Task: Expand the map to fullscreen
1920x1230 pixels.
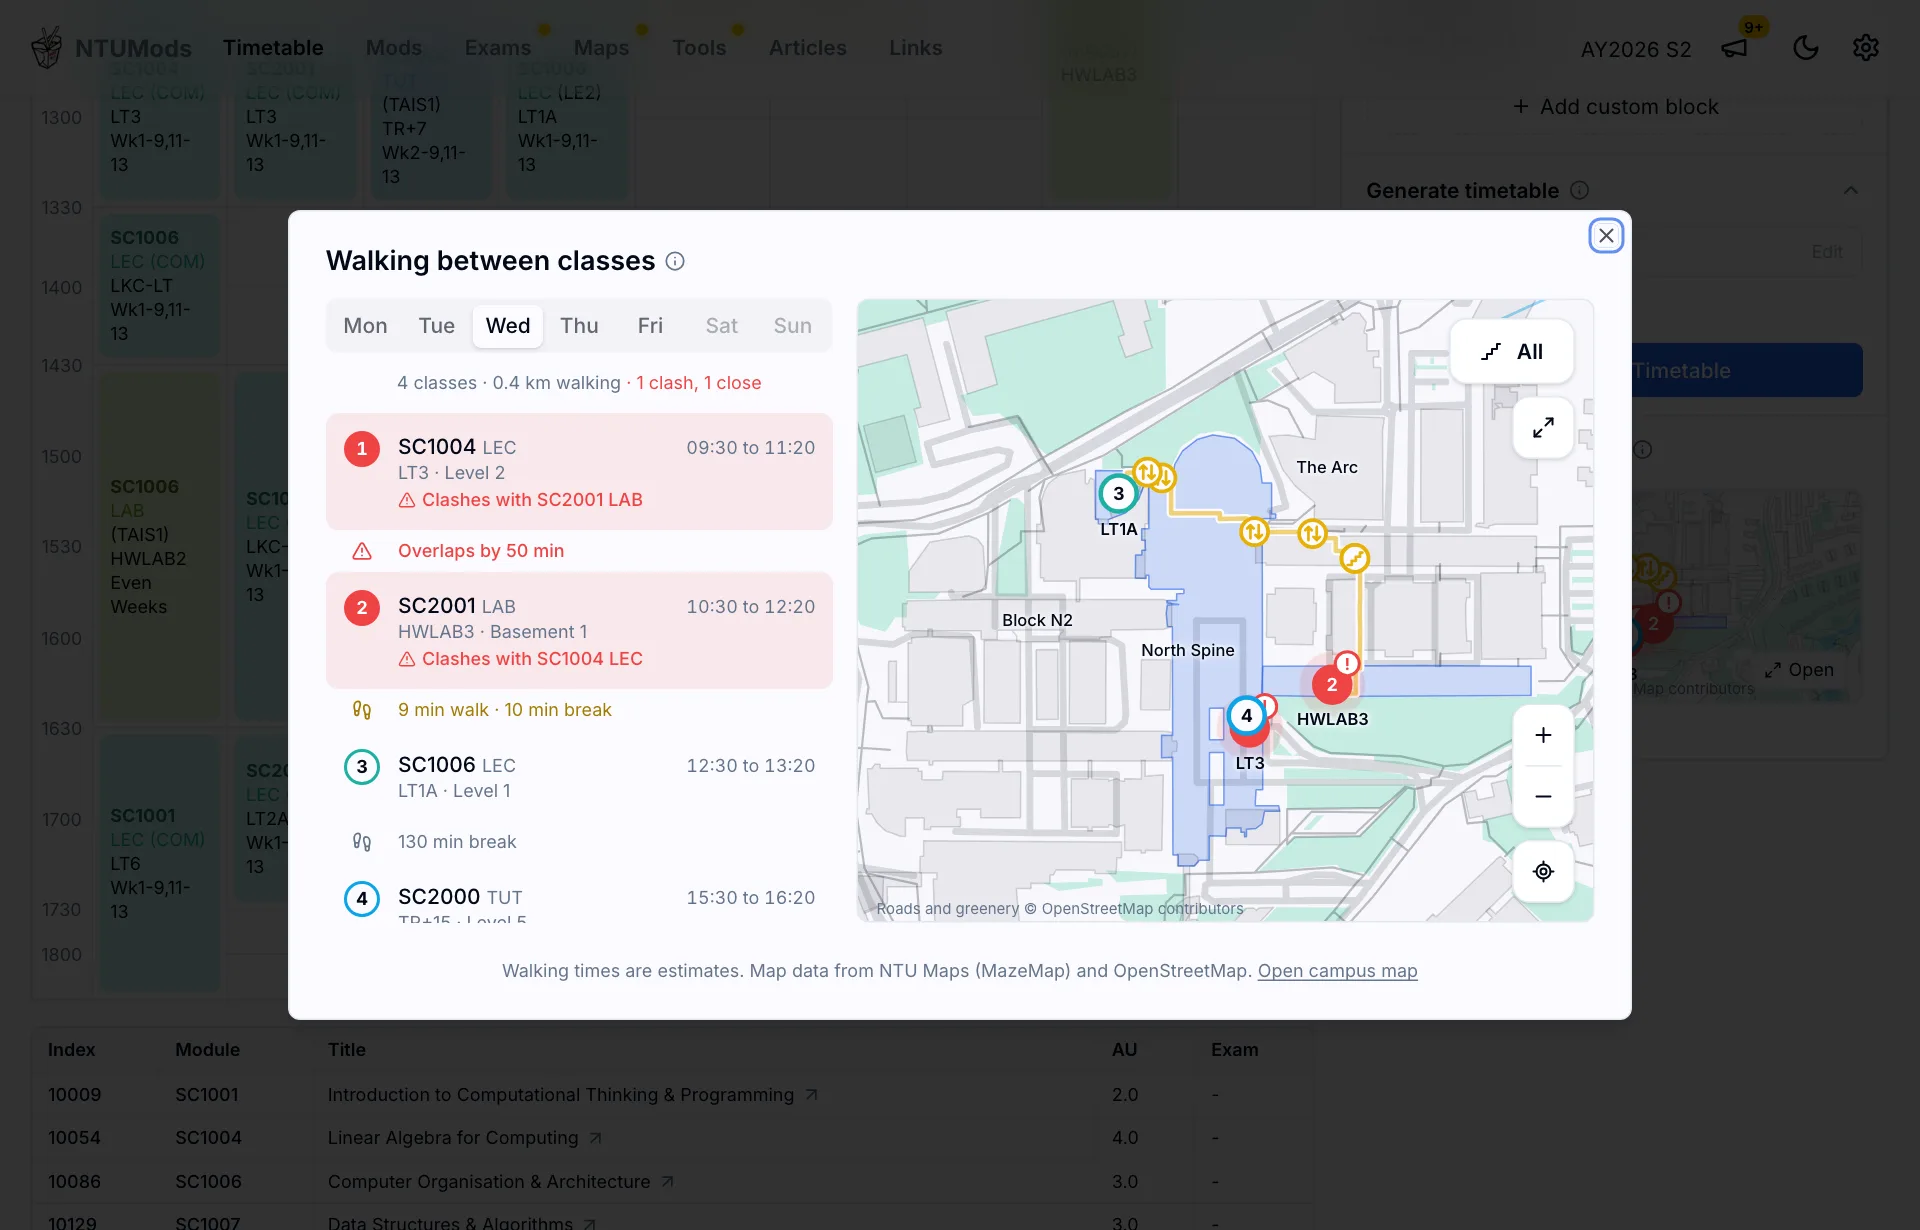Action: (1543, 428)
